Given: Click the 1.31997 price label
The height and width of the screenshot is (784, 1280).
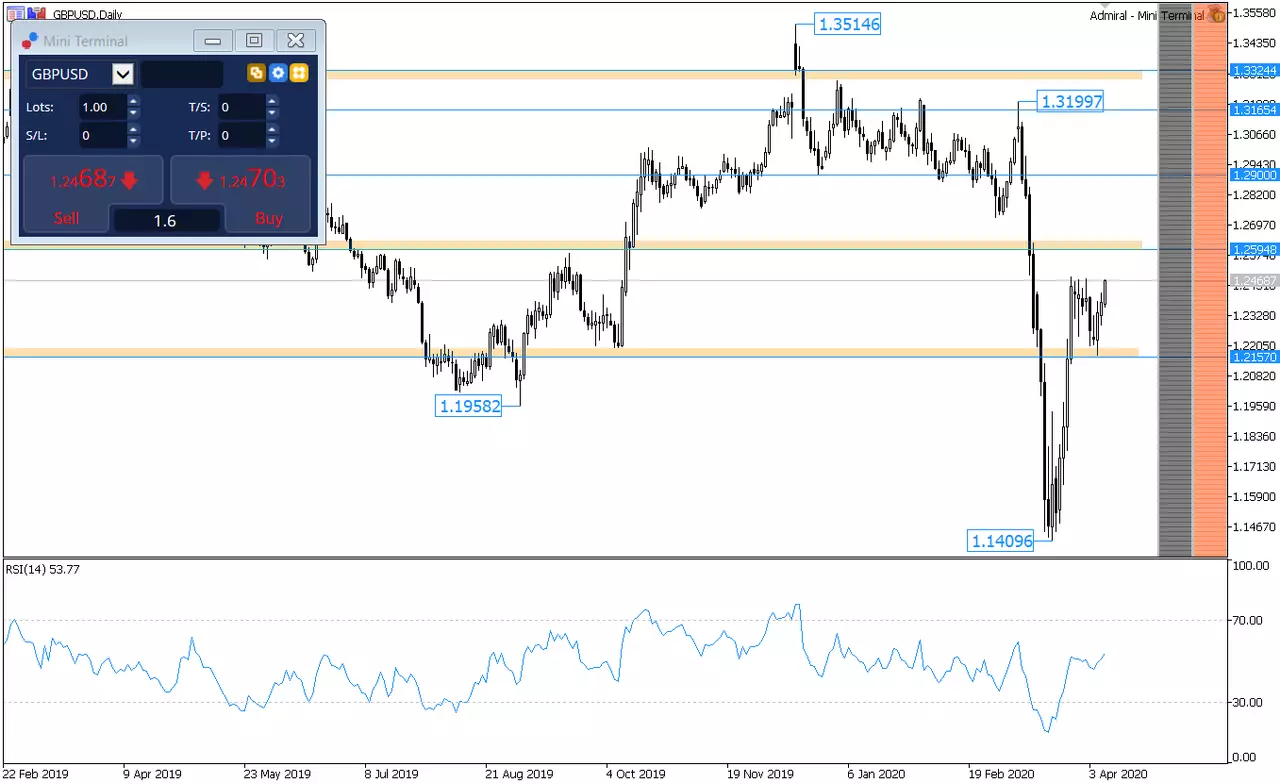Looking at the screenshot, I should 1071,101.
